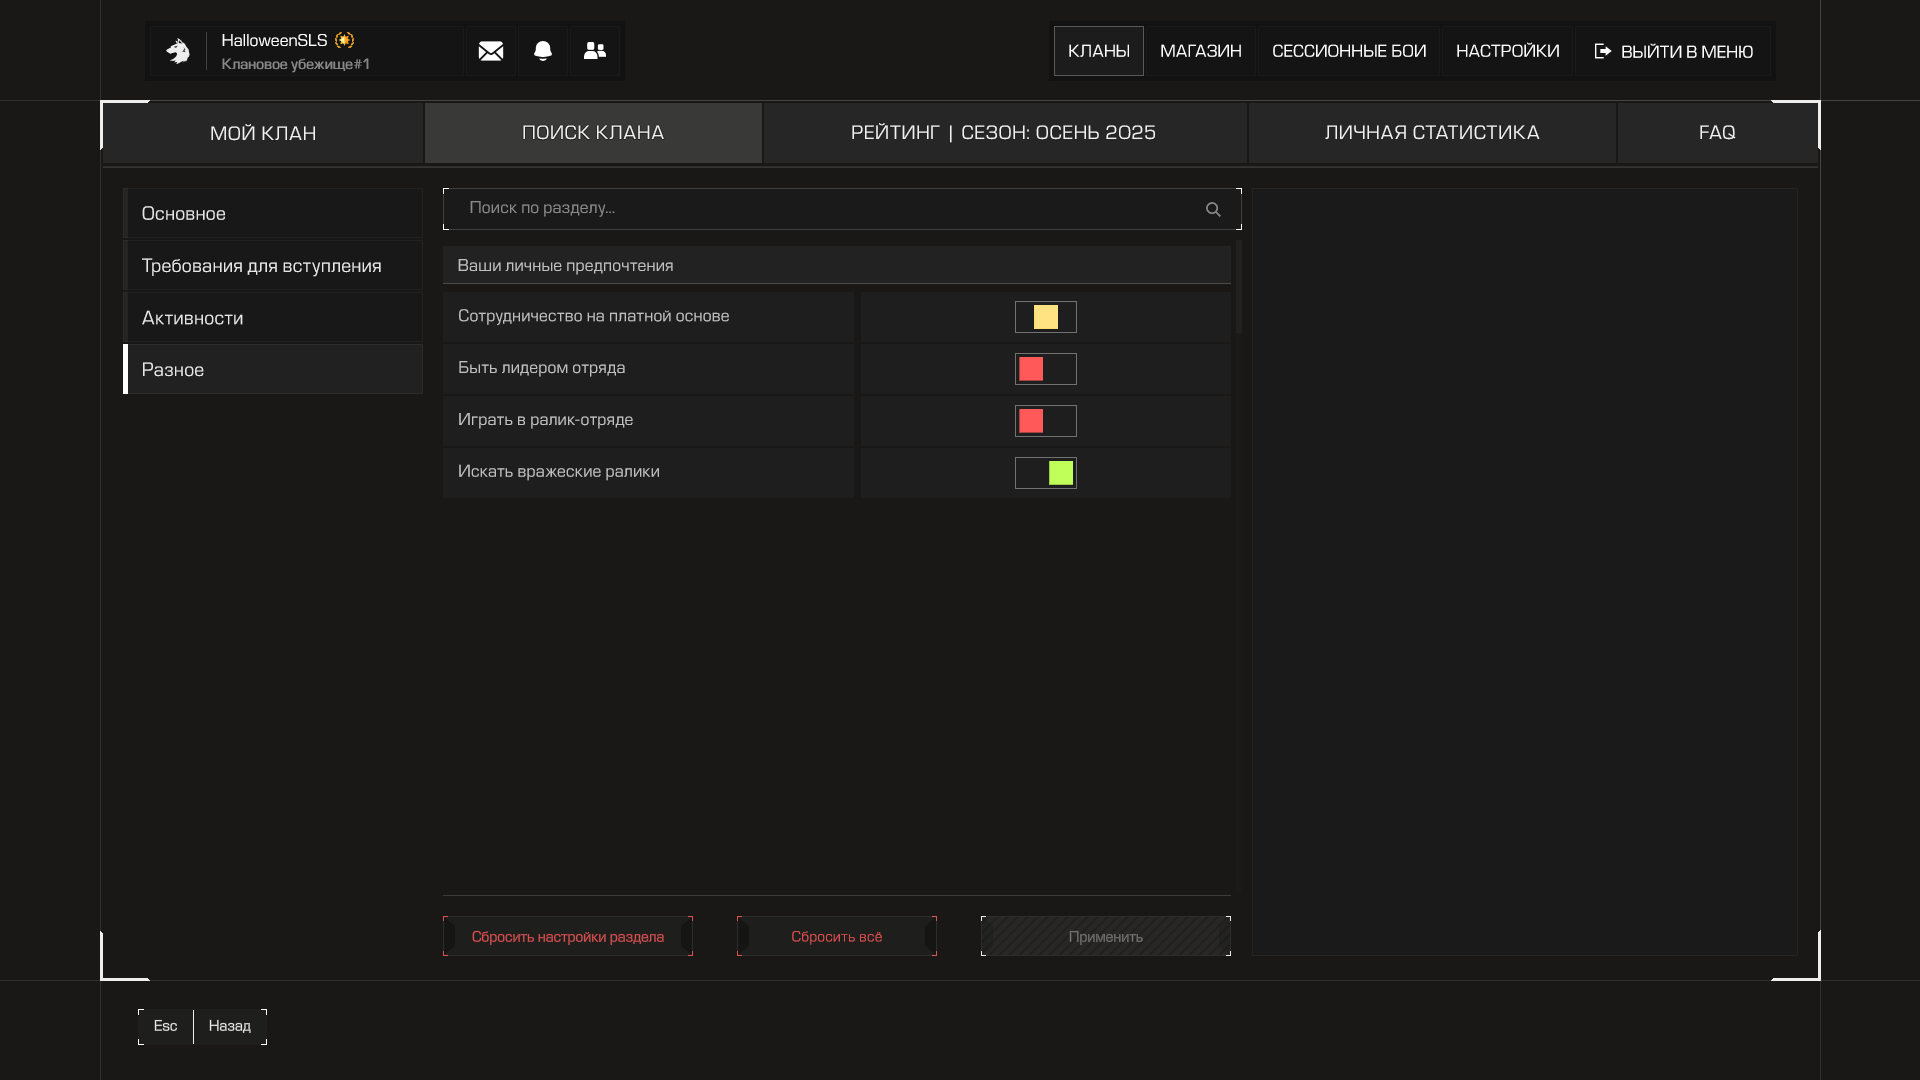The image size is (1920, 1080).
Task: Click 'Сбросить настройки раздела' button
Action: point(568,937)
